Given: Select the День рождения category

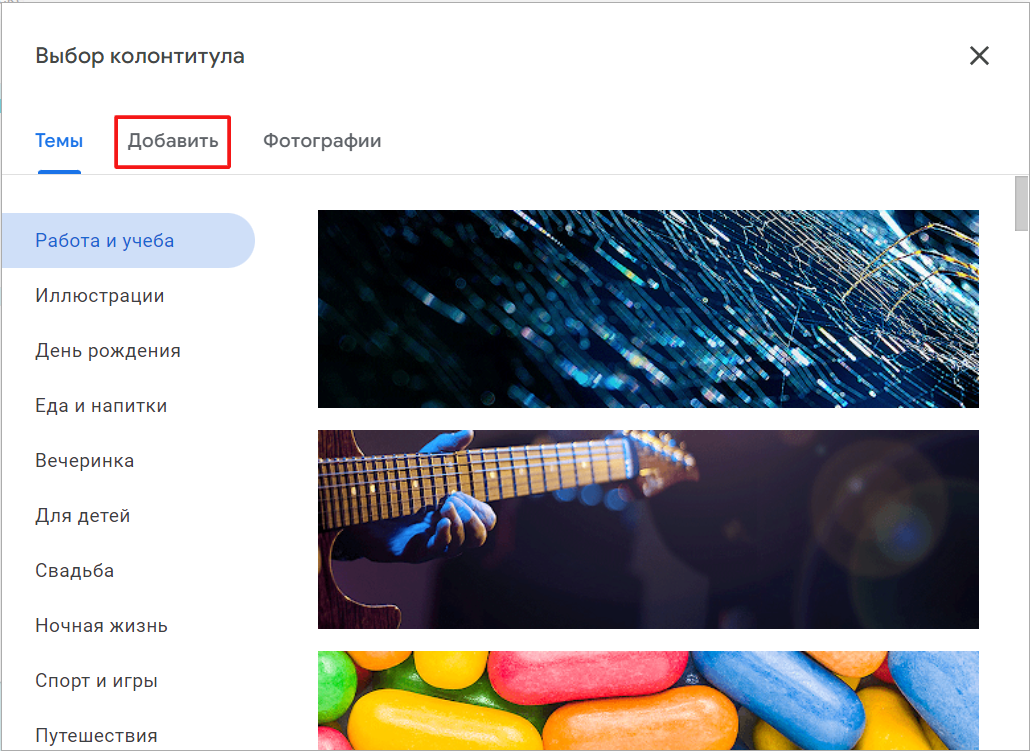Looking at the screenshot, I should [108, 350].
